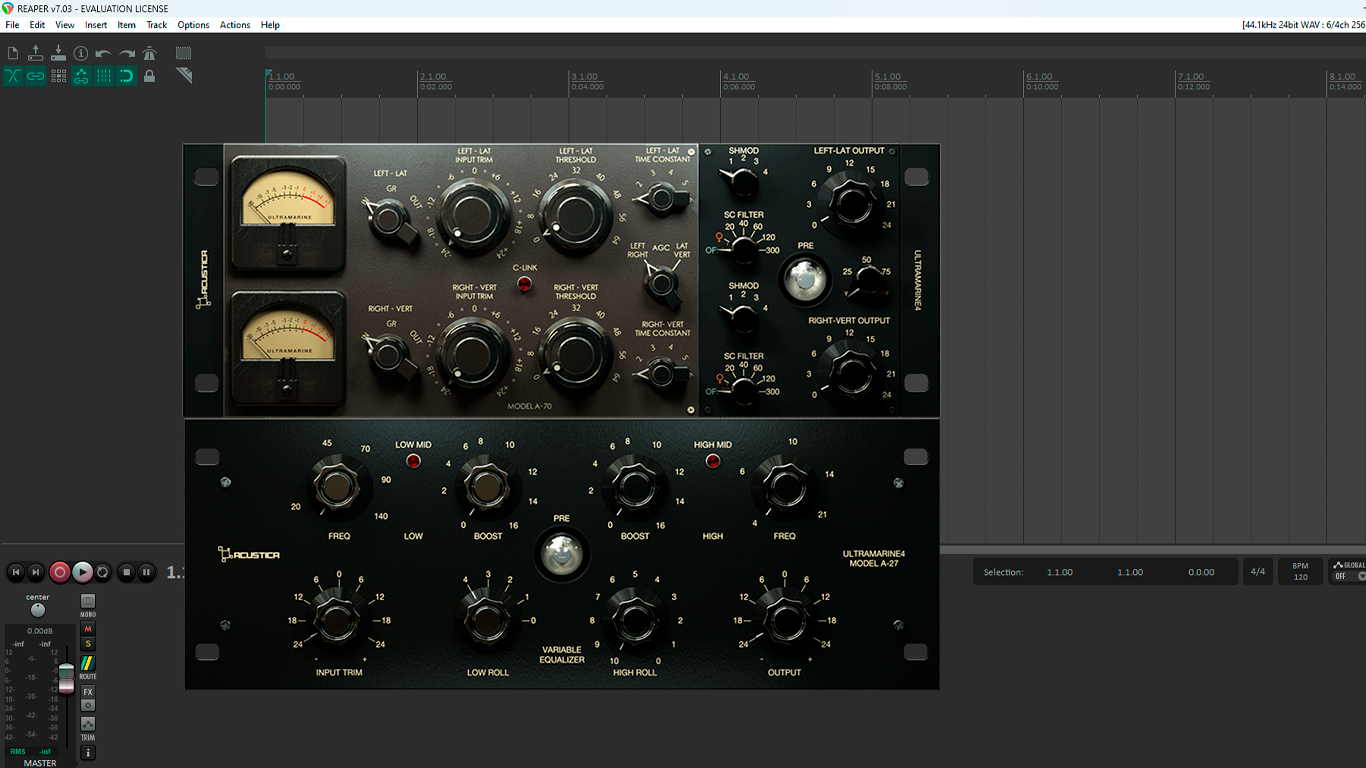Screen dimensions: 1366x768
Task: Open the View menu
Action: tap(65, 25)
